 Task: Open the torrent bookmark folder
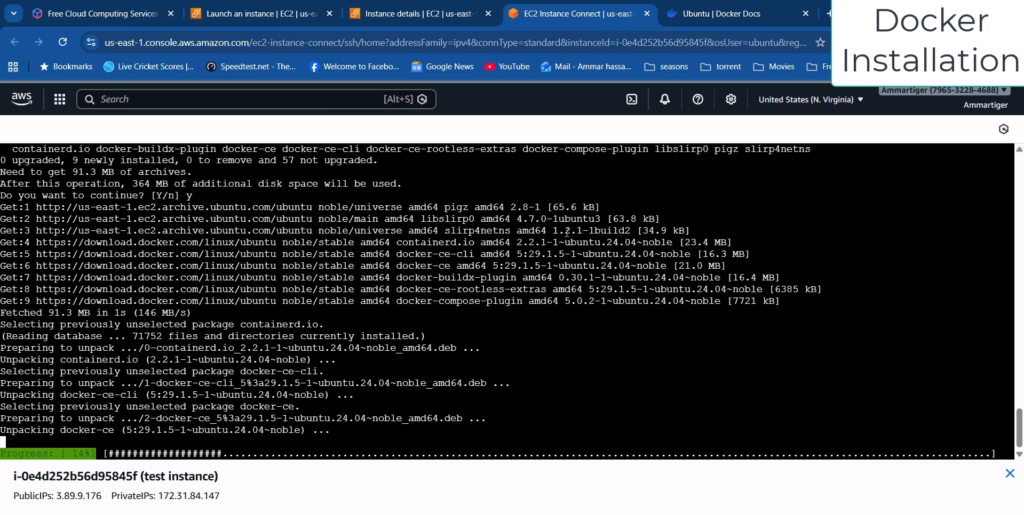720,67
